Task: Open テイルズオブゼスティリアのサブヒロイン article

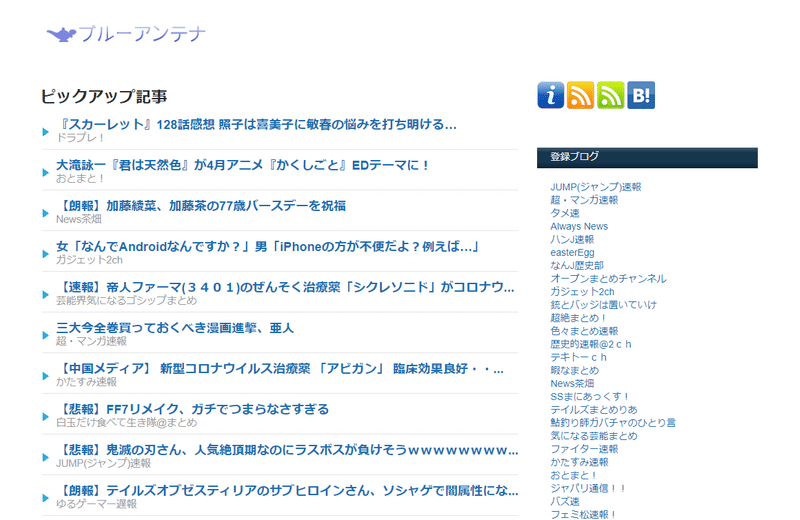Action: pos(287,491)
